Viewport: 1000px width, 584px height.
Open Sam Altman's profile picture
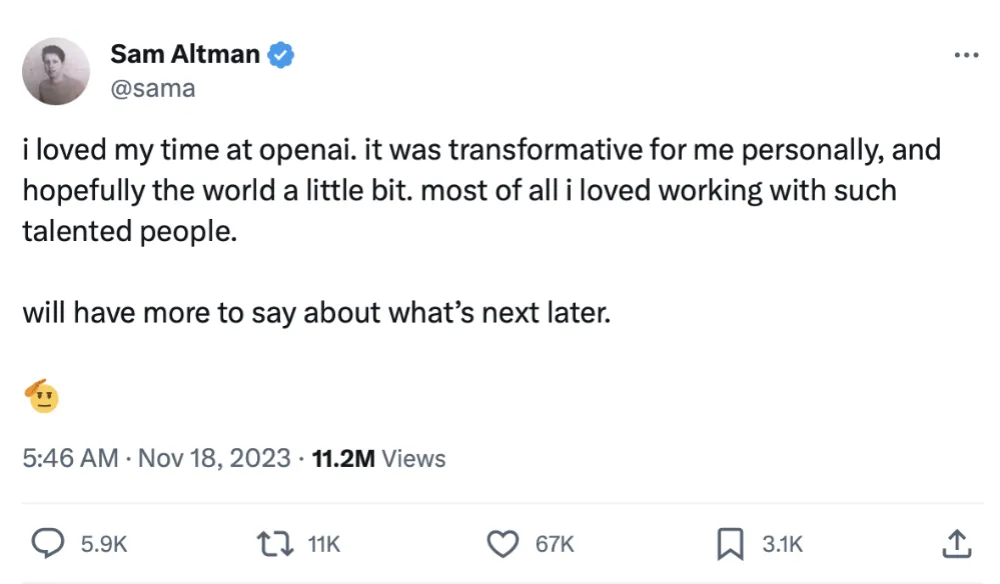[56, 71]
